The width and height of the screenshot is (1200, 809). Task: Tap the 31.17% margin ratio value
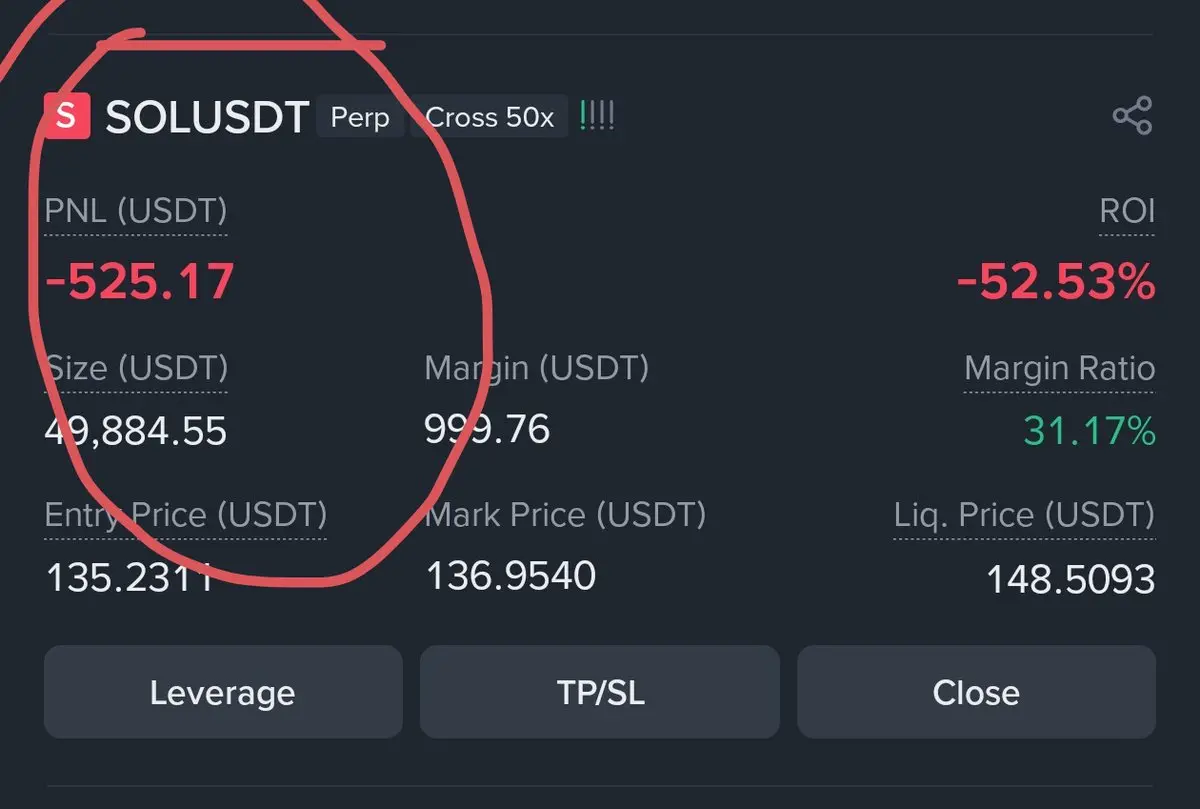point(1089,431)
